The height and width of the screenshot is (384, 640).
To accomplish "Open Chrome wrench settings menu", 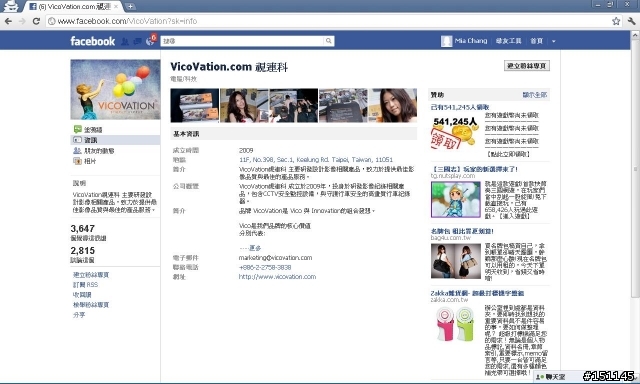I will click(x=631, y=21).
